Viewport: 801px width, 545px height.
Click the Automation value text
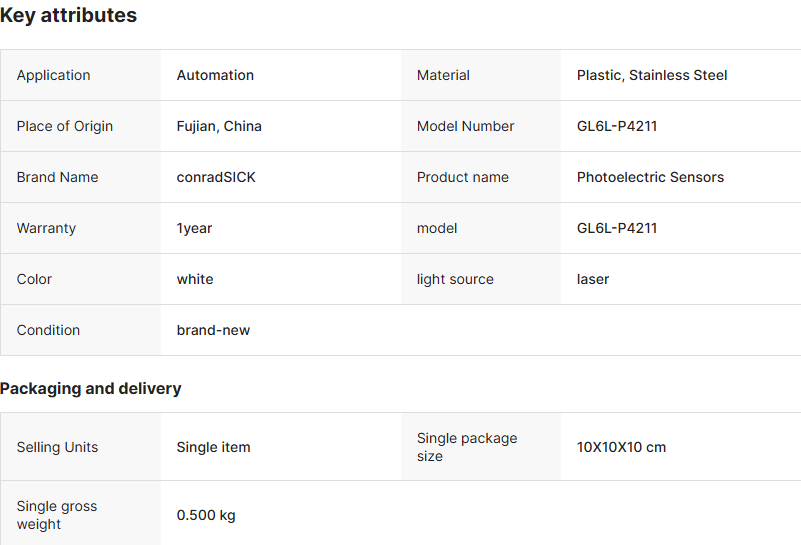[x=215, y=75]
